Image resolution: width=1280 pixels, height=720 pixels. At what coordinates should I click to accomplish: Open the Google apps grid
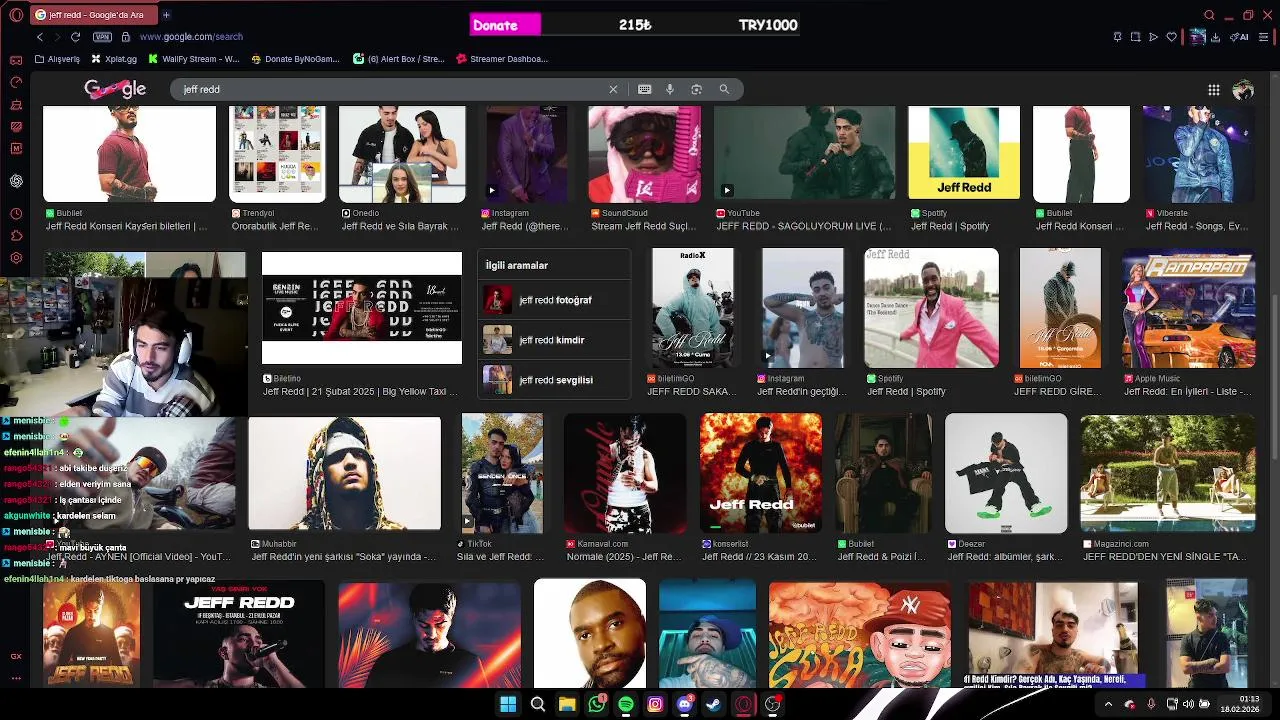(x=1213, y=90)
